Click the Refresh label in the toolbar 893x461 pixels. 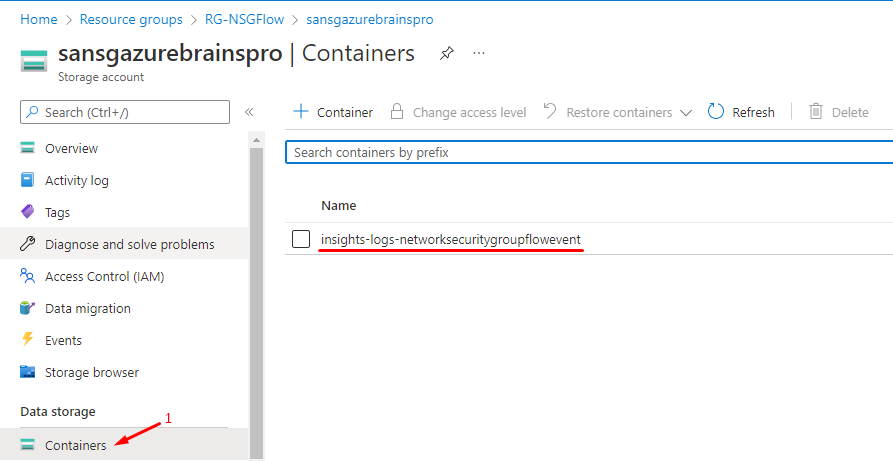click(x=753, y=113)
